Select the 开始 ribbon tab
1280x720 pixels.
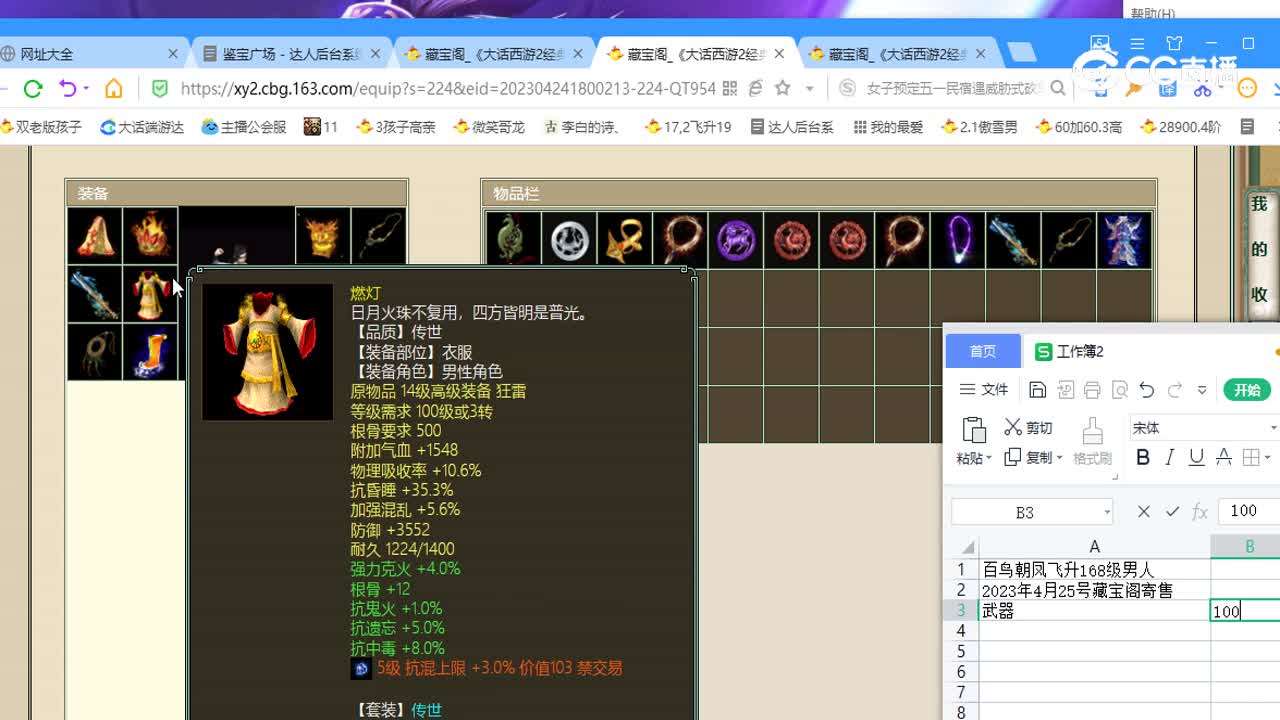click(1247, 390)
